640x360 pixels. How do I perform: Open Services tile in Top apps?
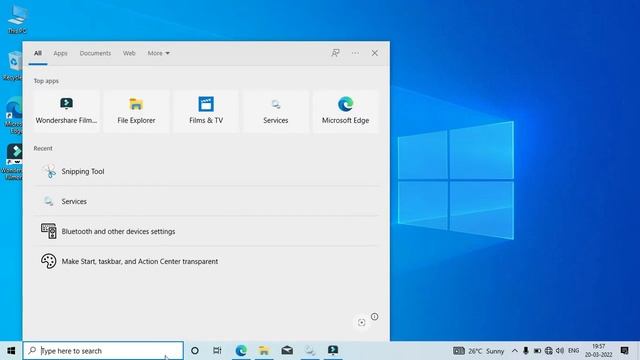[276, 111]
